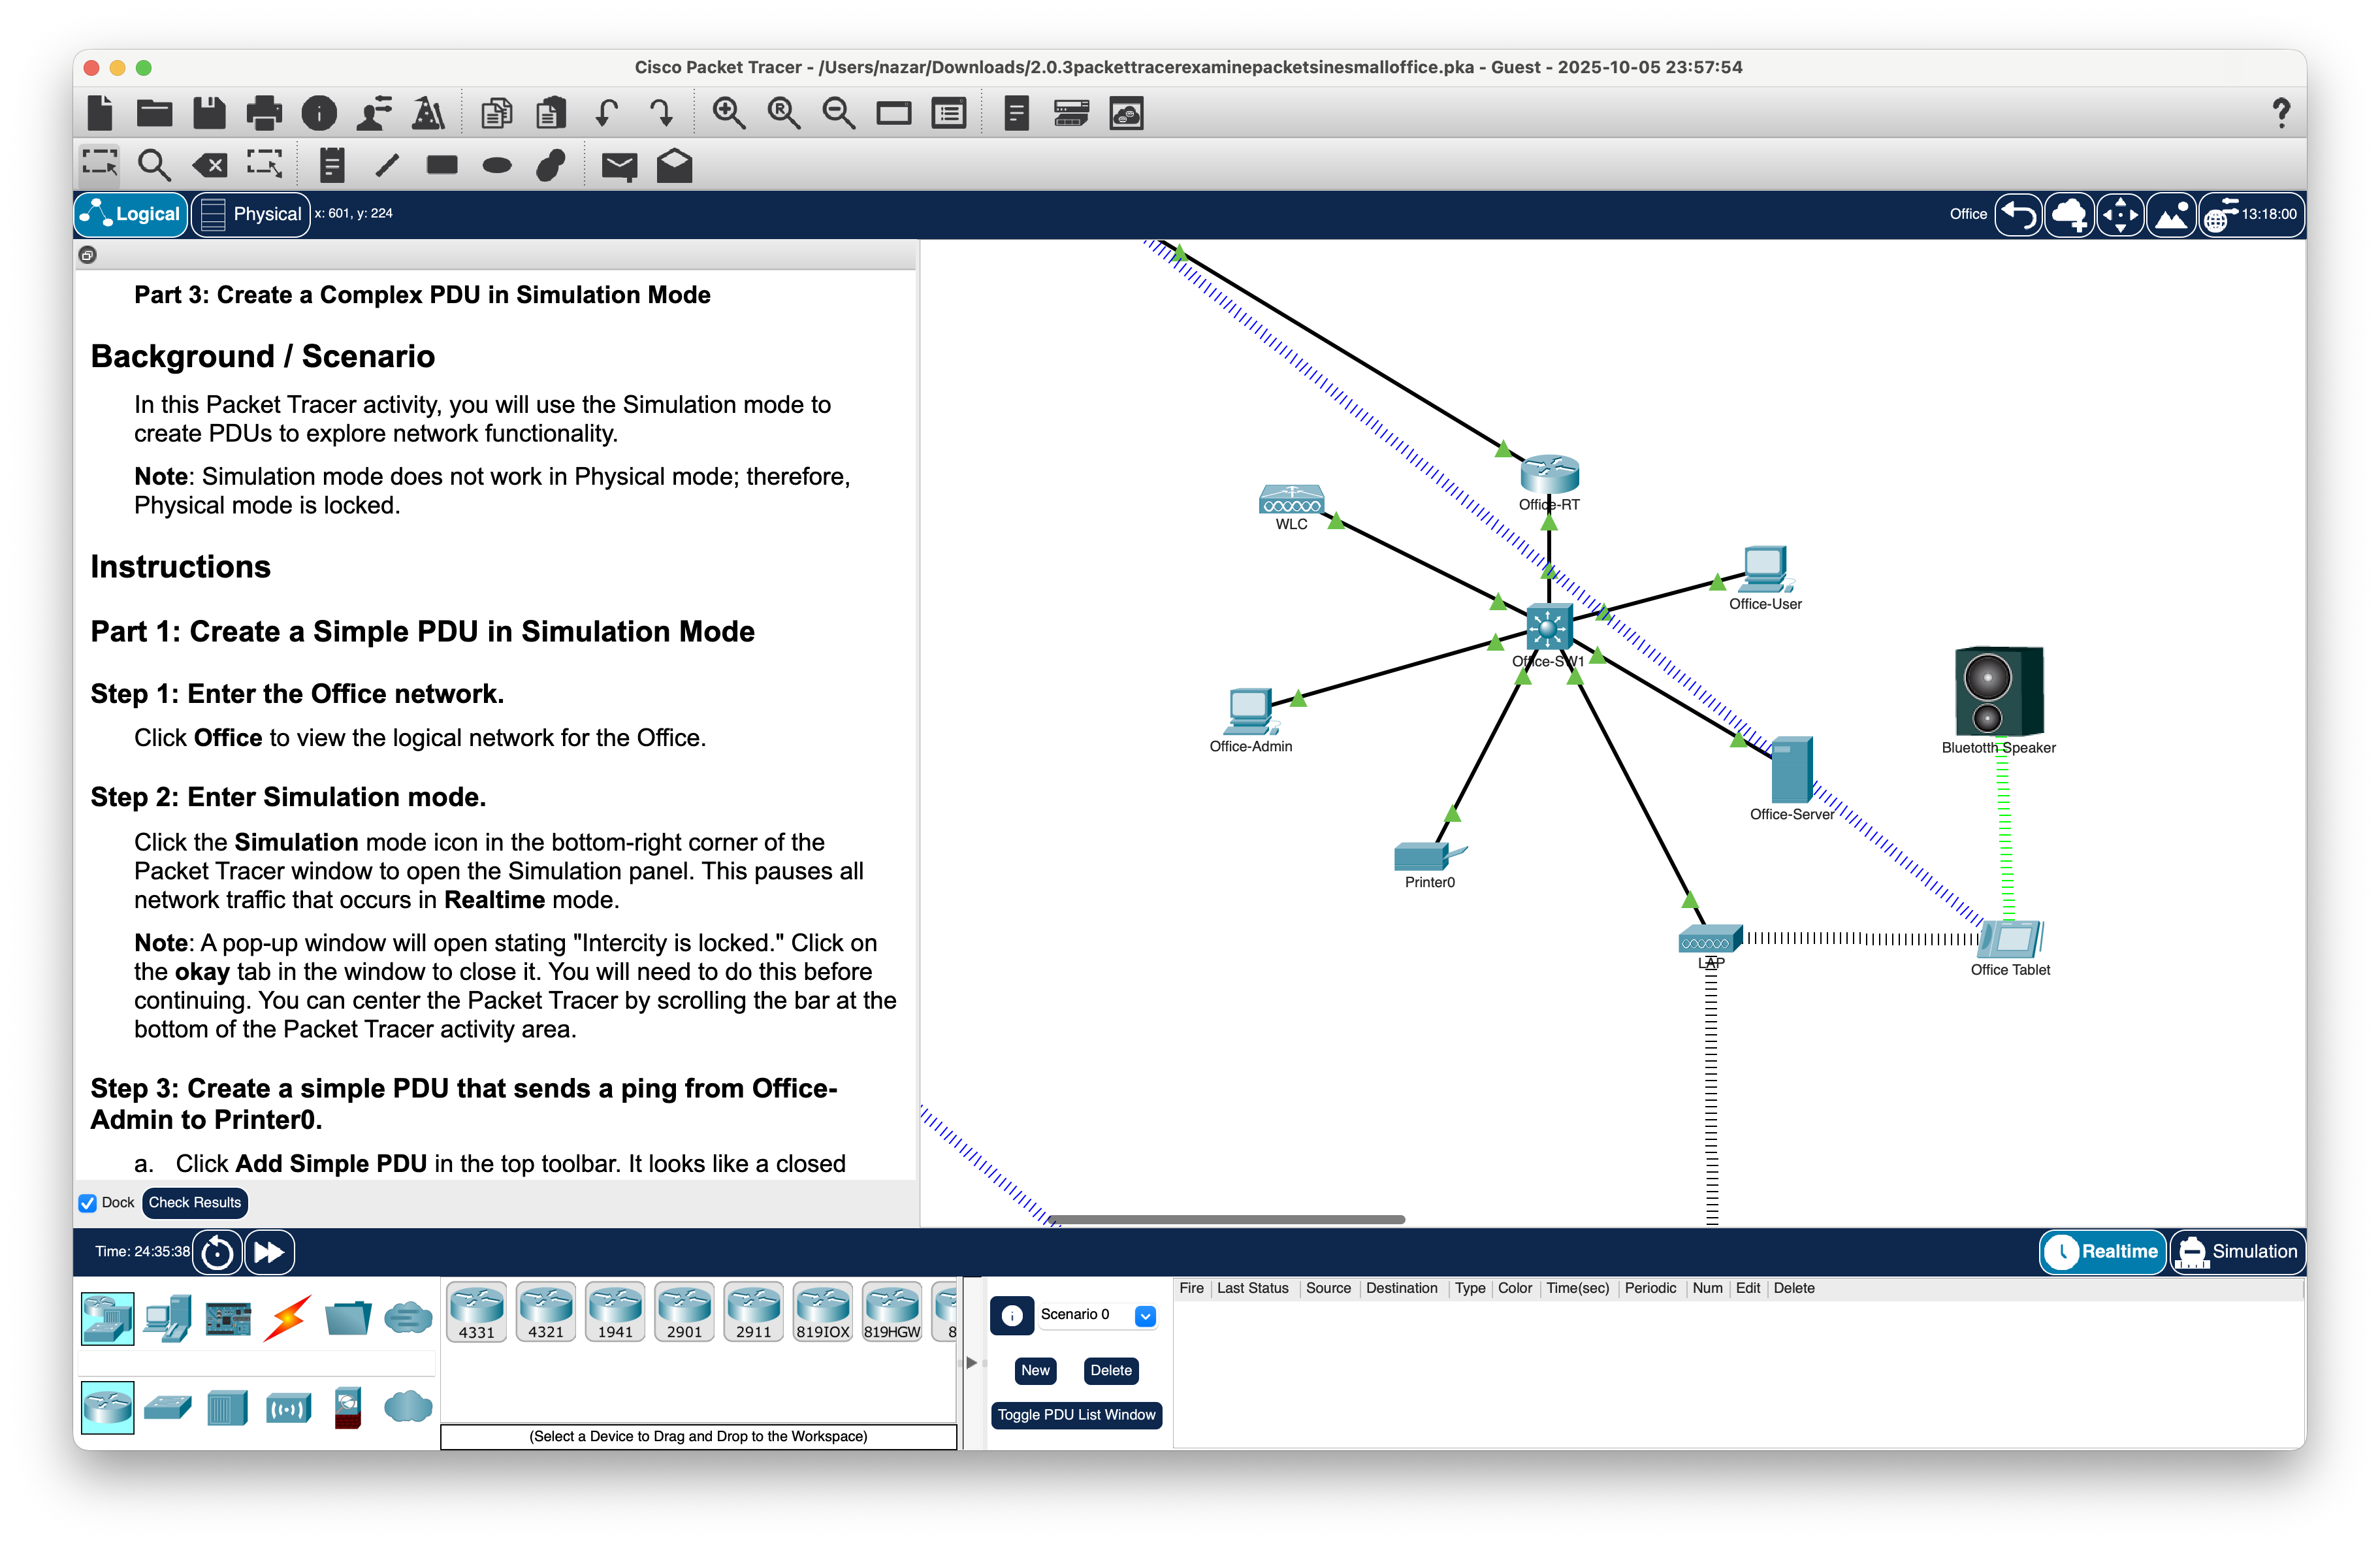Select the Wireless Devices subcategory
Image resolution: width=2380 pixels, height=1547 pixels.
288,1408
